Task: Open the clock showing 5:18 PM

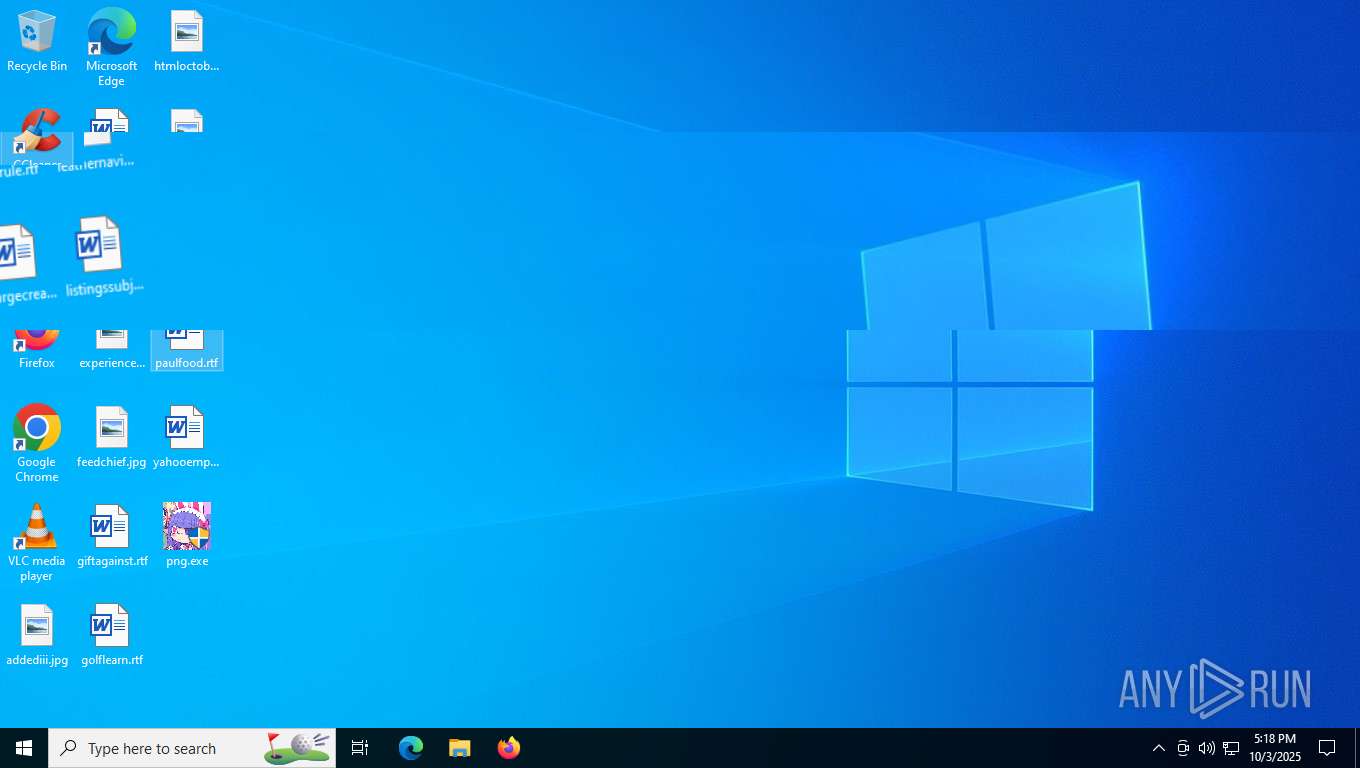Action: (x=1275, y=748)
